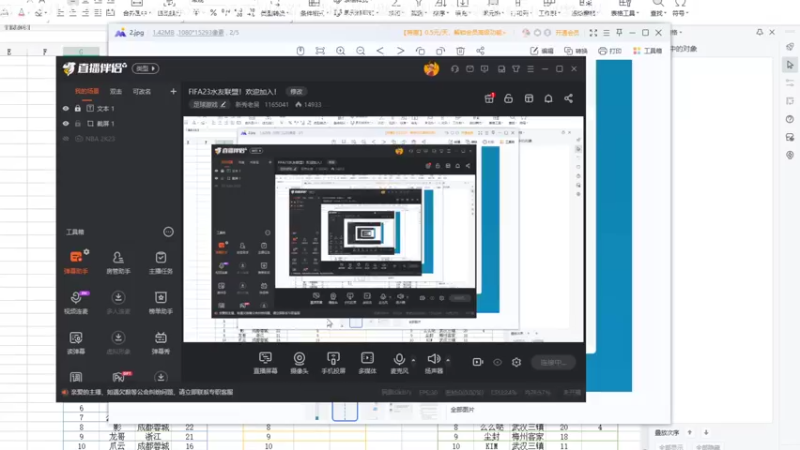Open the layout icon beside the bell
800x450 pixels.
tap(529, 98)
